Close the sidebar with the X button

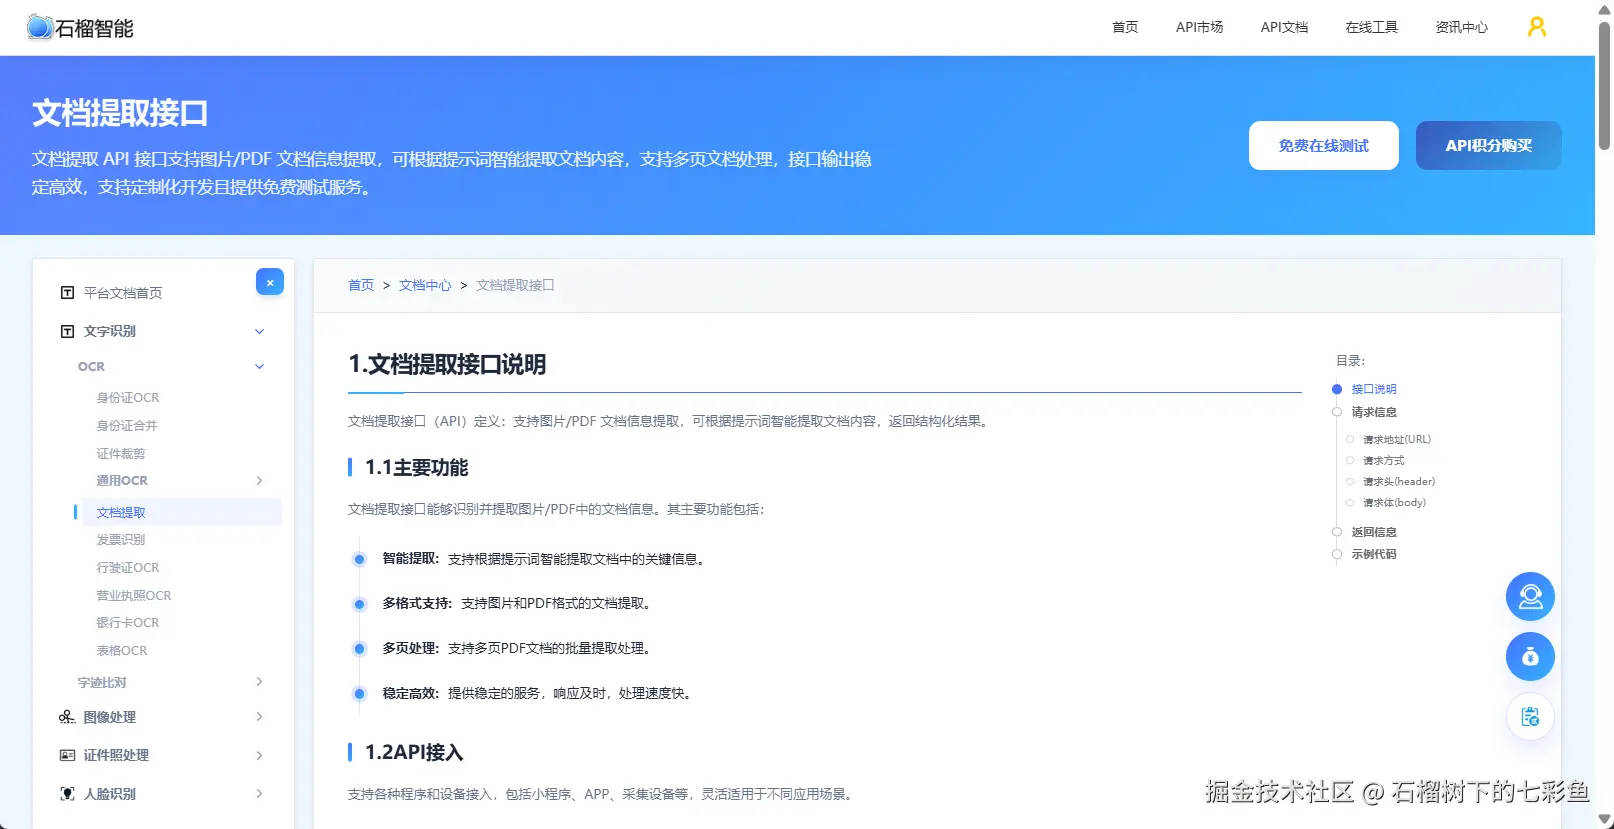pyautogui.click(x=270, y=282)
